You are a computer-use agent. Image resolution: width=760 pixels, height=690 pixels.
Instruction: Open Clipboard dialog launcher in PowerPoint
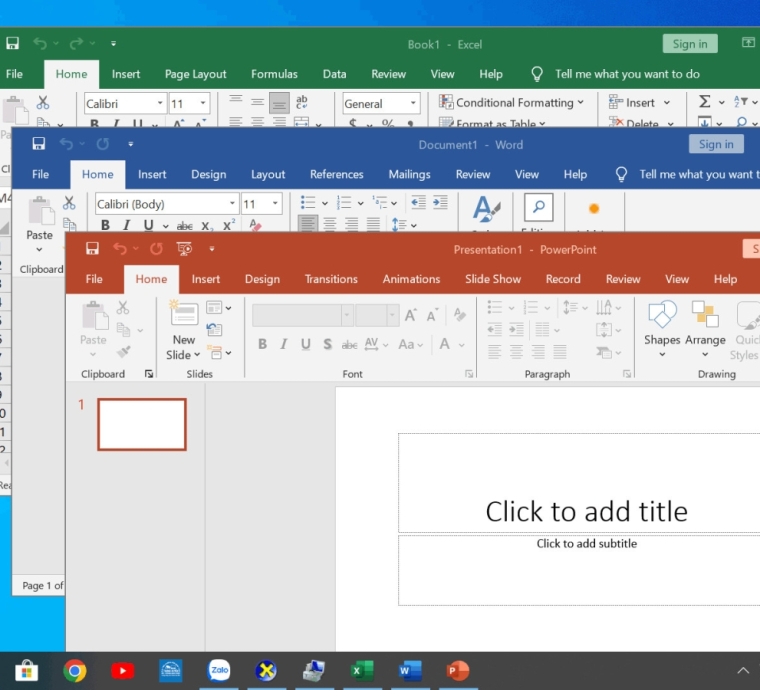coord(148,374)
